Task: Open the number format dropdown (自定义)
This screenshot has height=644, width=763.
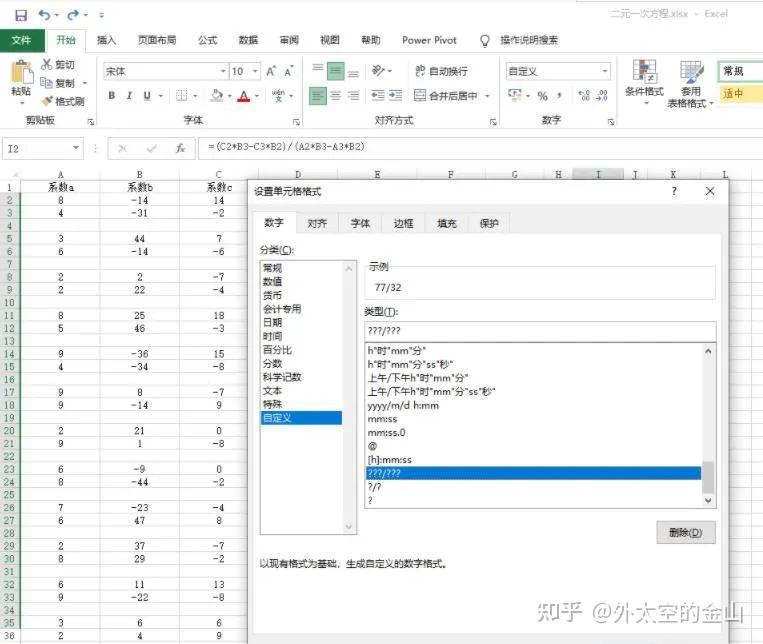Action: [605, 72]
